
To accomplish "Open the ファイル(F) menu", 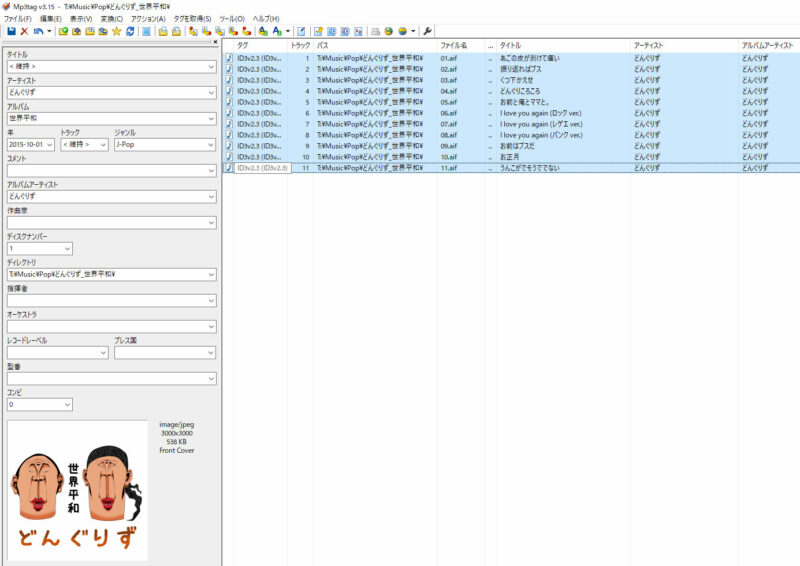I will [18, 18].
